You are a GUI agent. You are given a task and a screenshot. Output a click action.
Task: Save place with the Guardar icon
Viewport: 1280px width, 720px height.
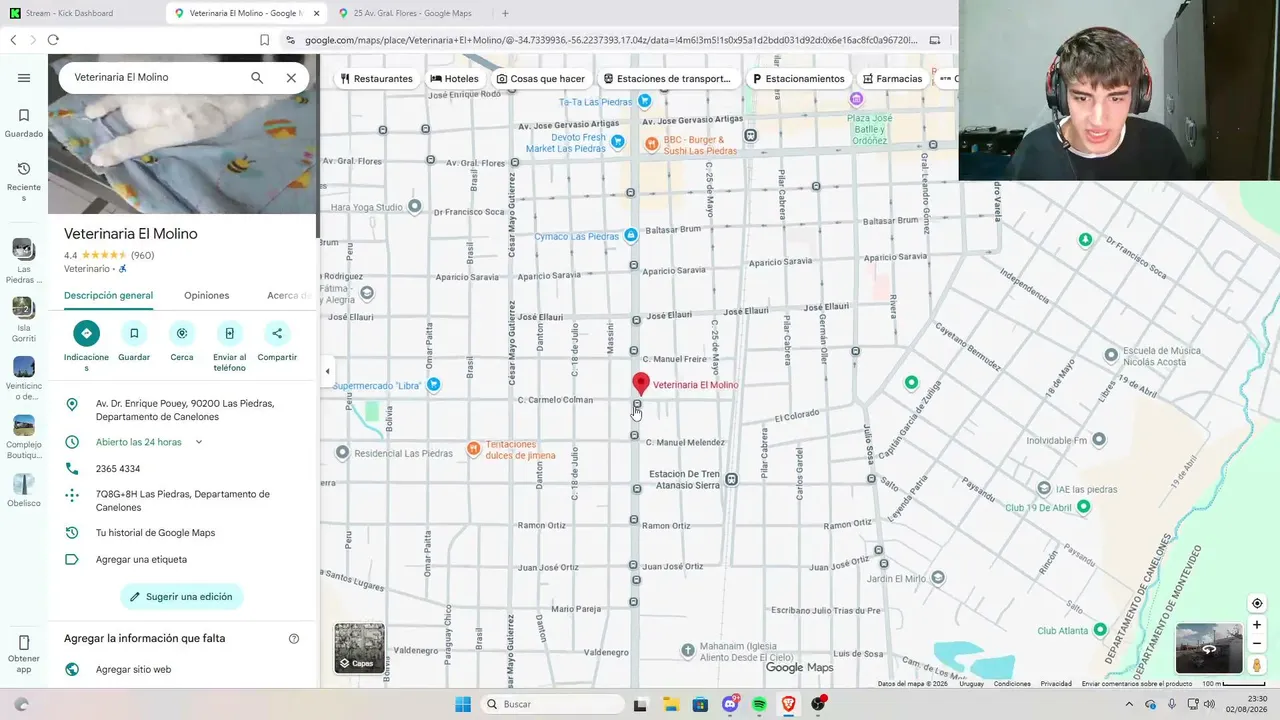pyautogui.click(x=134, y=333)
